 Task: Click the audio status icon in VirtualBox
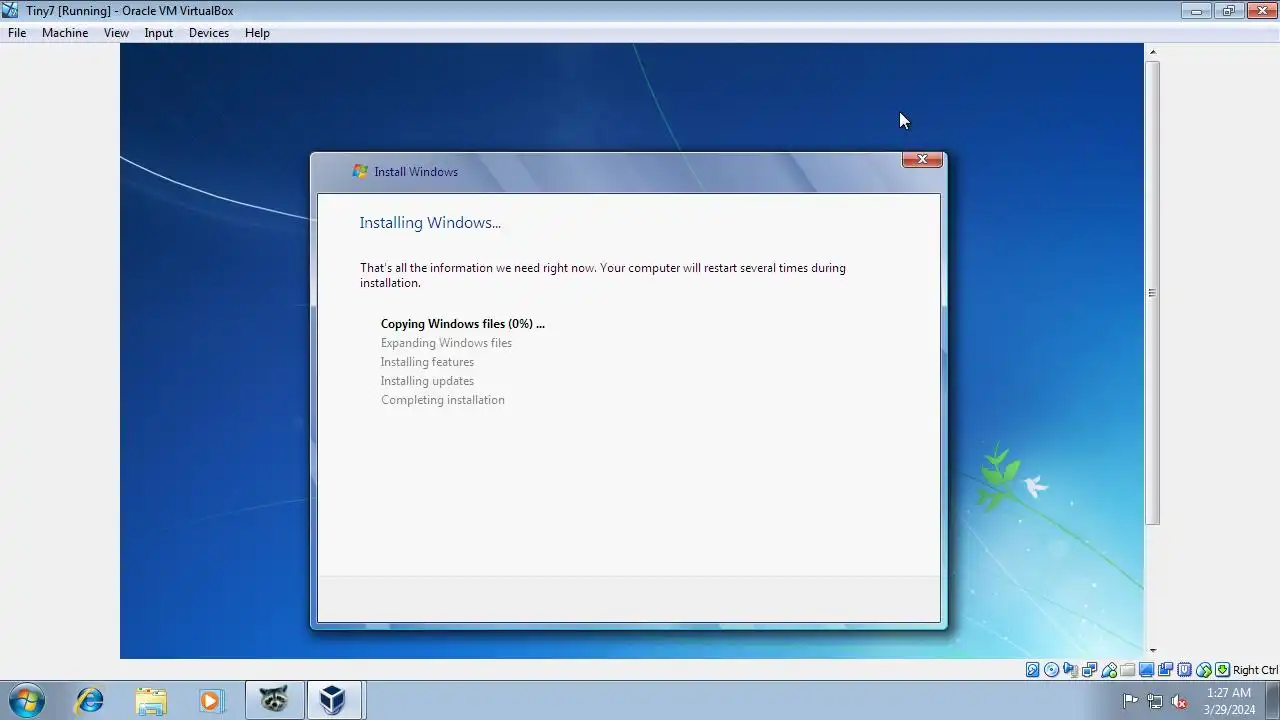point(1070,670)
